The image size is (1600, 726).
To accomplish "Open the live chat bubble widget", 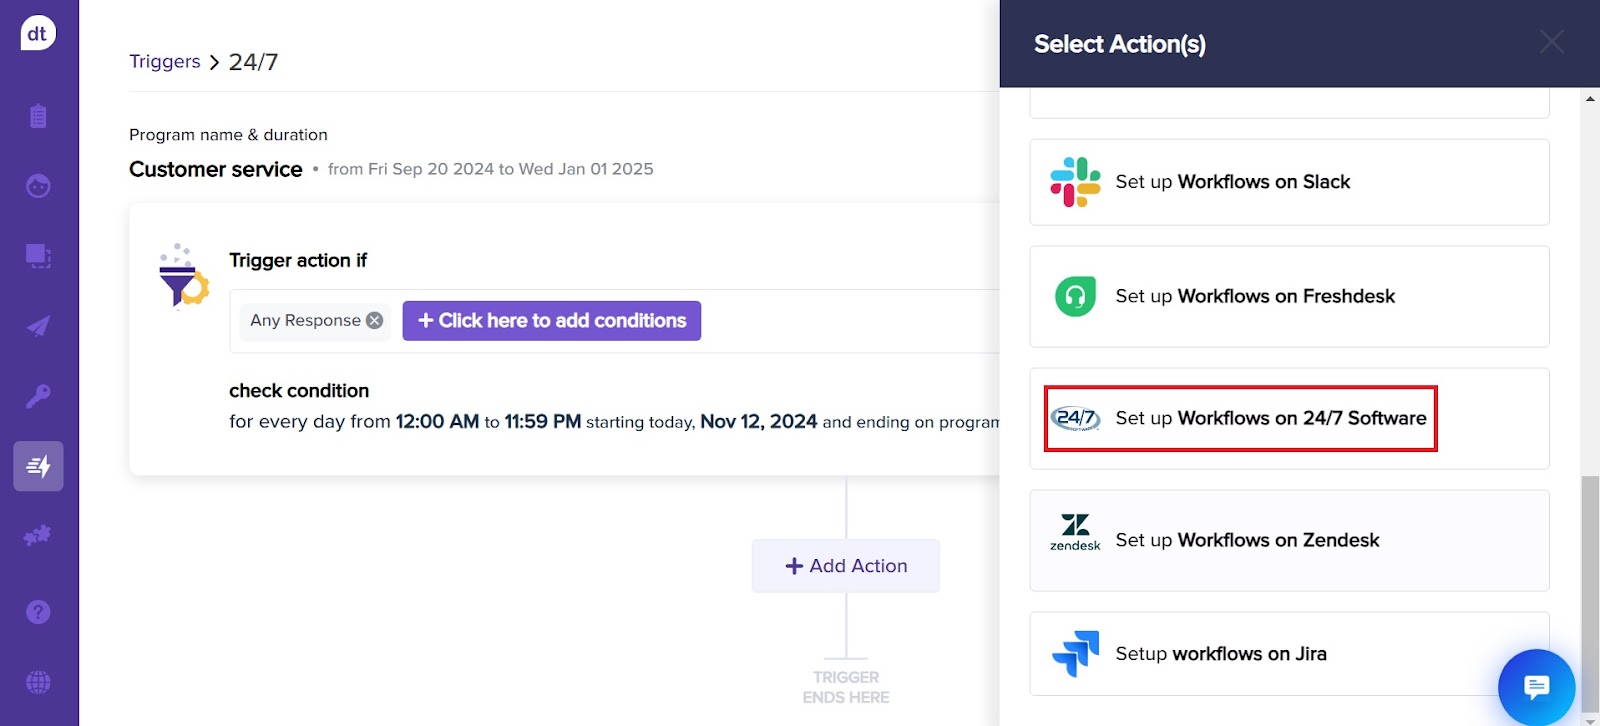I will click(x=1536, y=687).
